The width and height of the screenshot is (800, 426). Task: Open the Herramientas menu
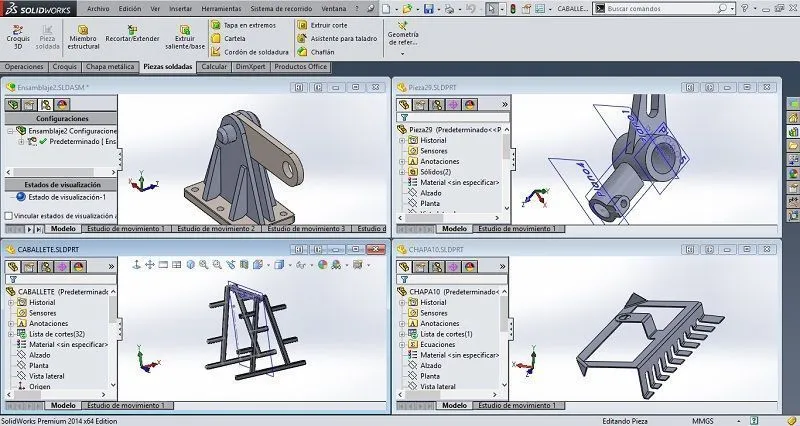click(221, 9)
